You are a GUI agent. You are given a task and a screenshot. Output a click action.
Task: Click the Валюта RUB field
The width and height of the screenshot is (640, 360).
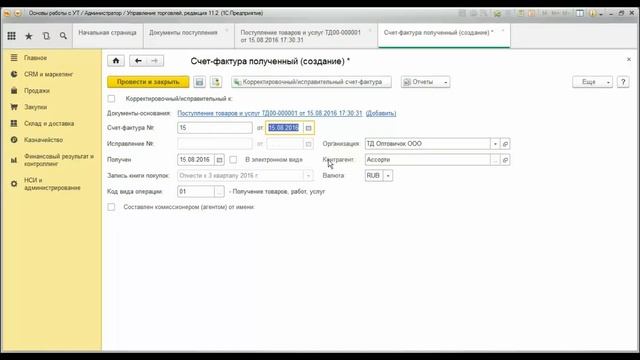pos(374,176)
